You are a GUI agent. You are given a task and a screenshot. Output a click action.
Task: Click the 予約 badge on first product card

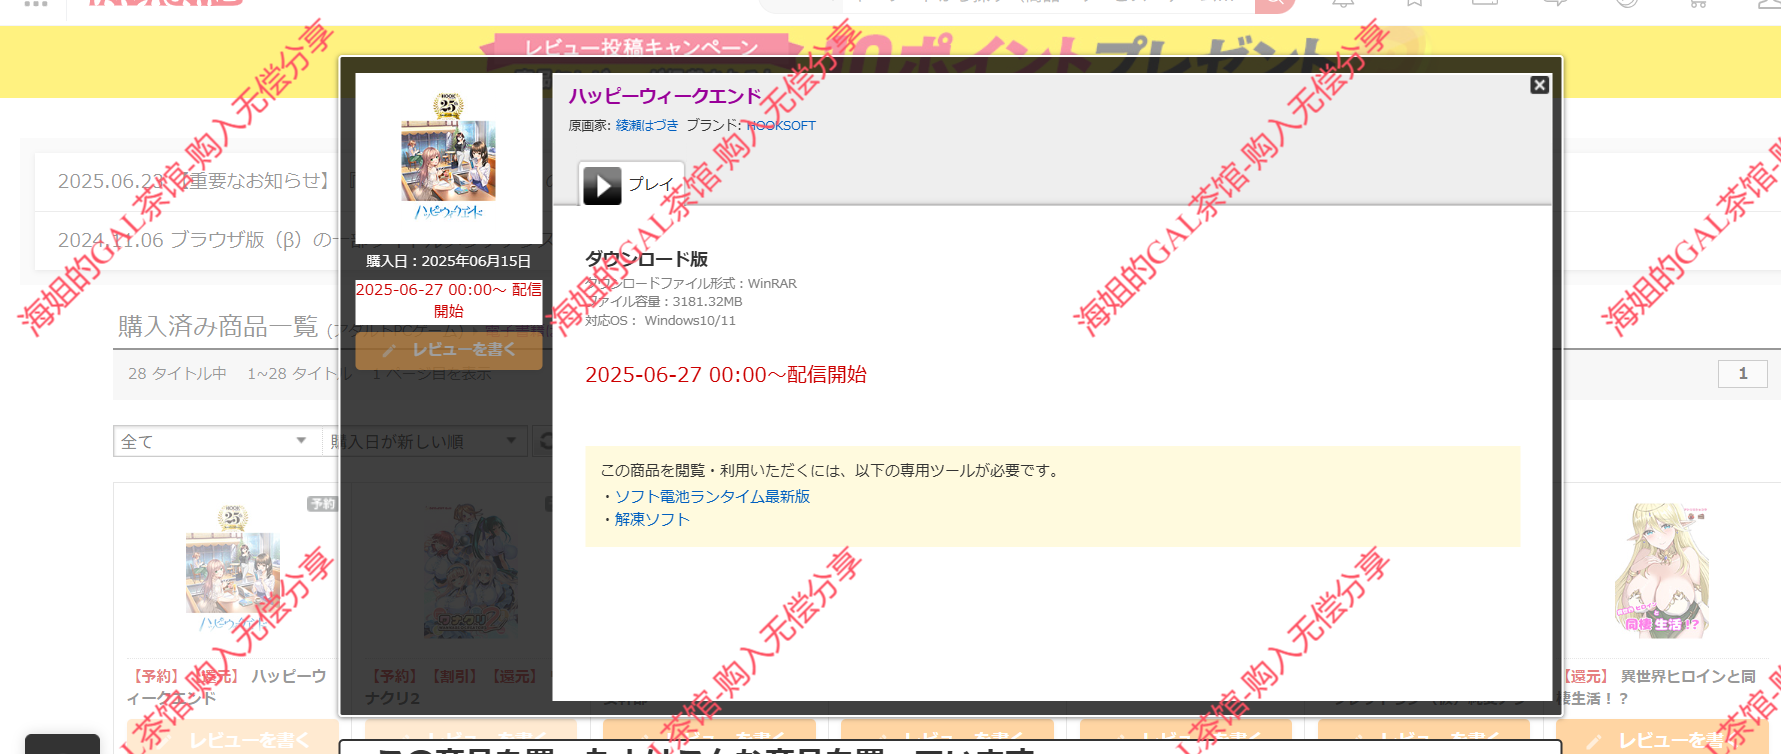pos(323,504)
